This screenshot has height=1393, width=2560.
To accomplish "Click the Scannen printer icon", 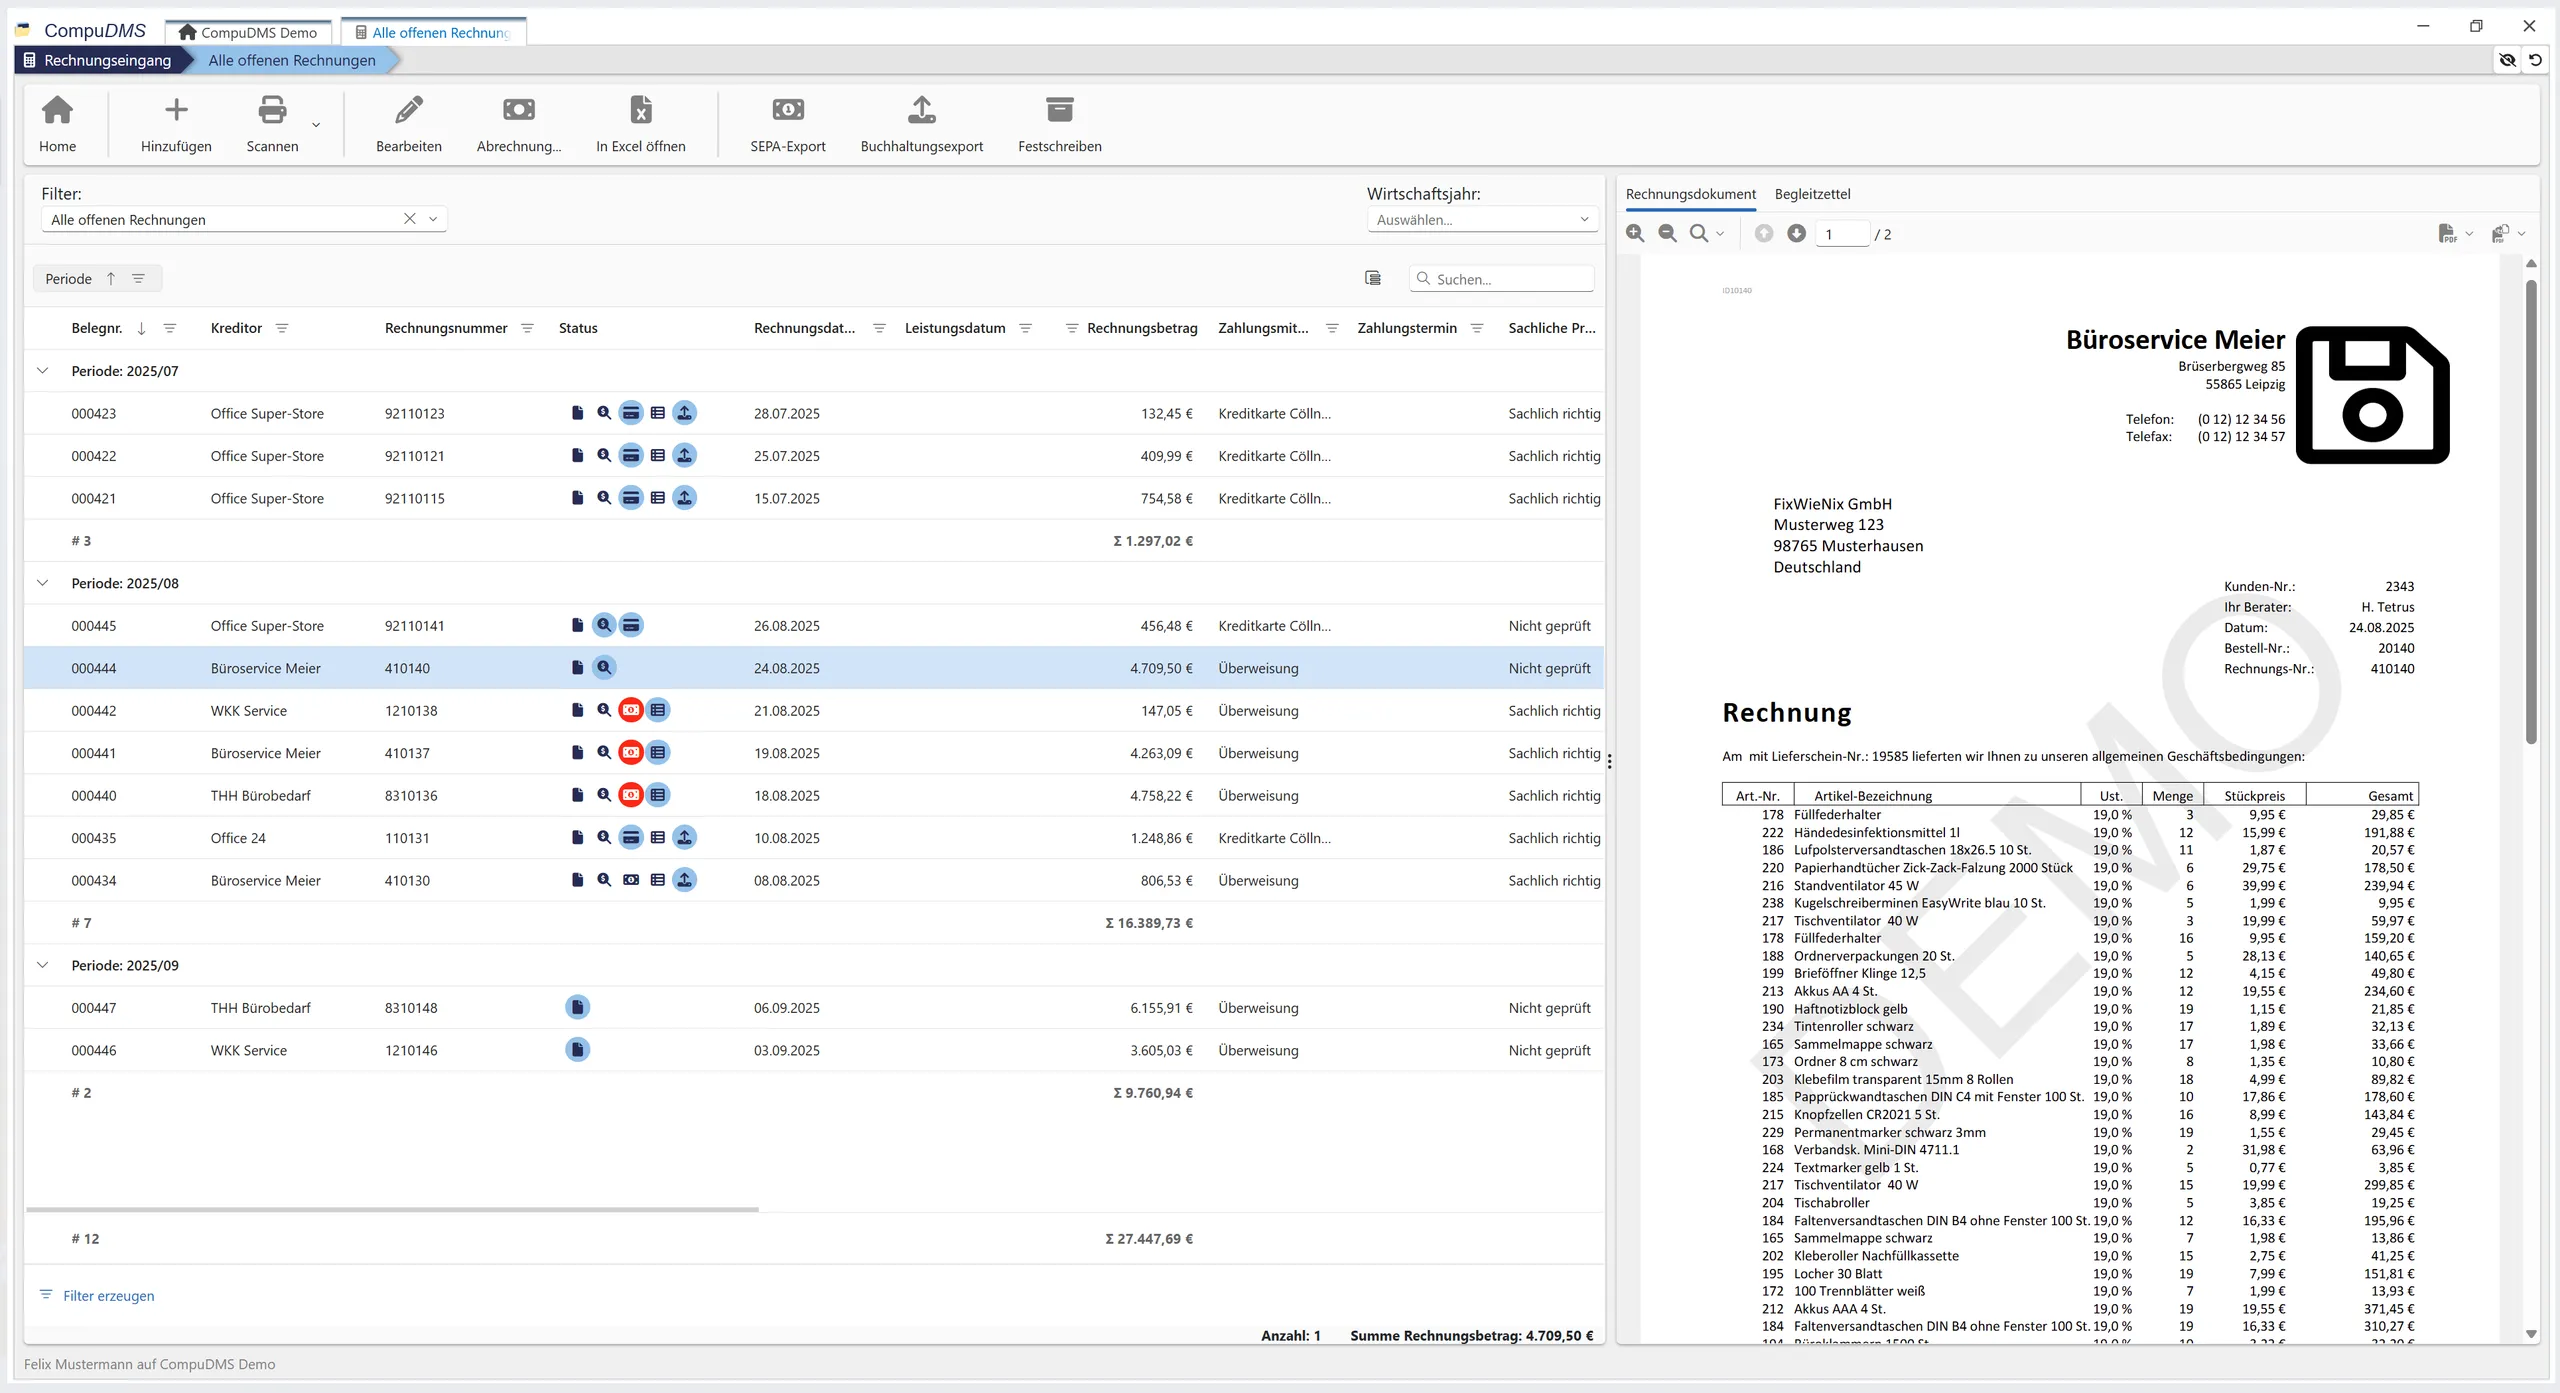I will pos(272,110).
